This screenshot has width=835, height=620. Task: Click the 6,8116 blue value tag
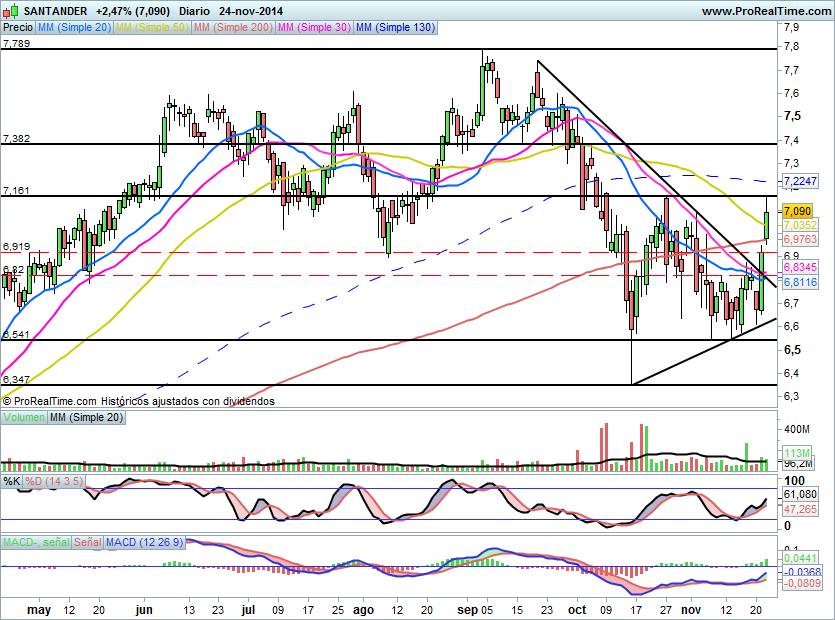click(800, 282)
